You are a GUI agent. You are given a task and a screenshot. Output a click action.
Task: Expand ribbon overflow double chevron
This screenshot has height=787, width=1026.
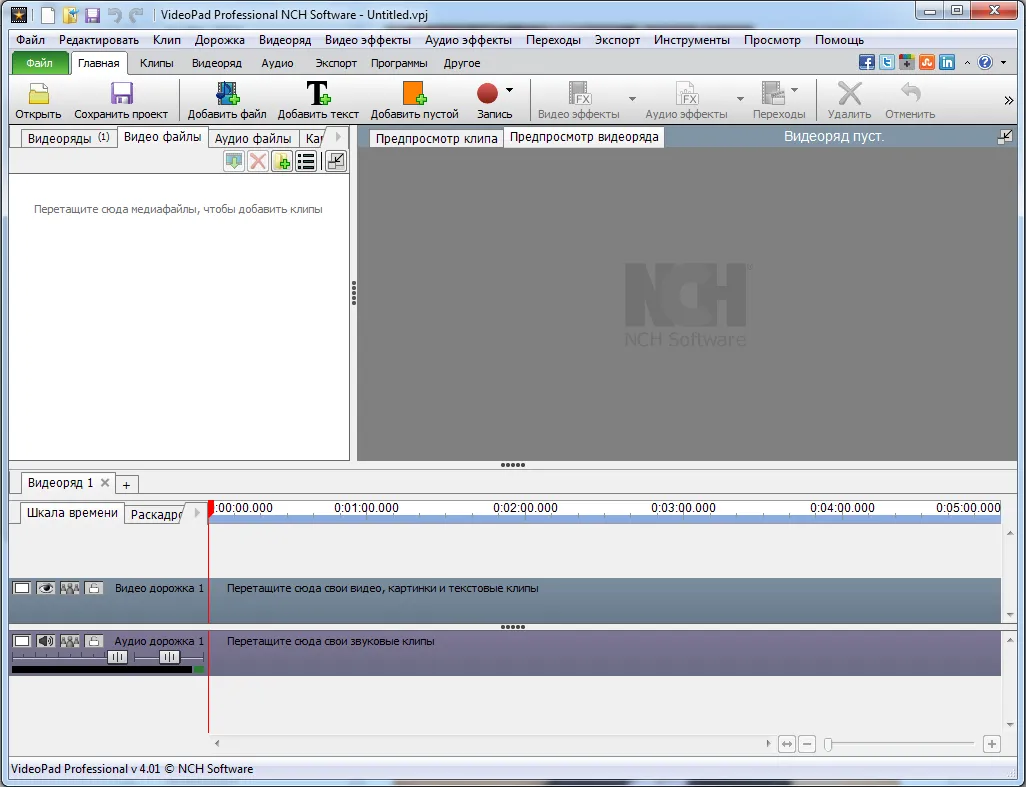(x=1008, y=100)
